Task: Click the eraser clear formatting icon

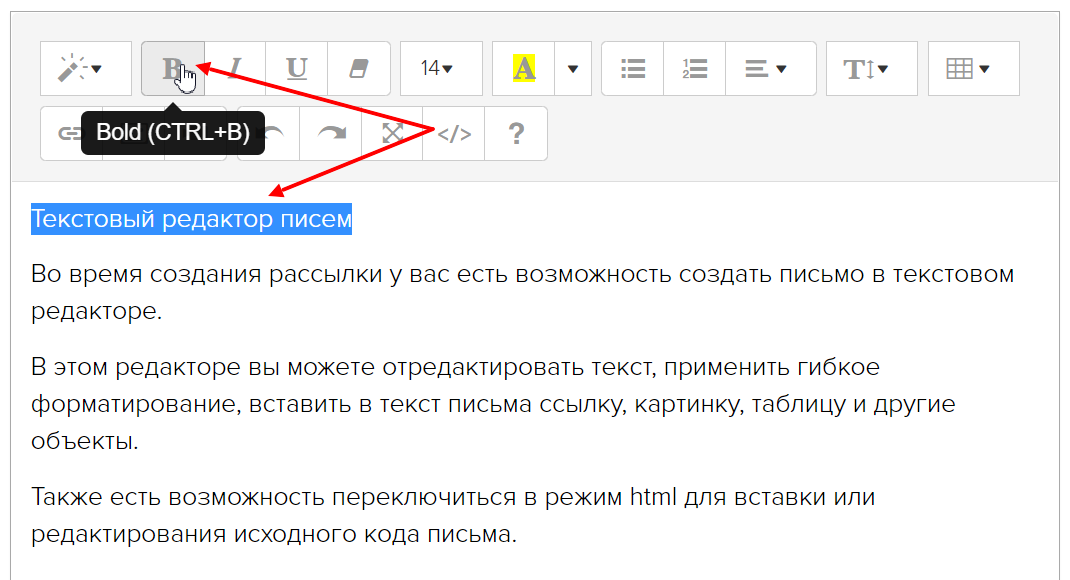Action: [358, 69]
